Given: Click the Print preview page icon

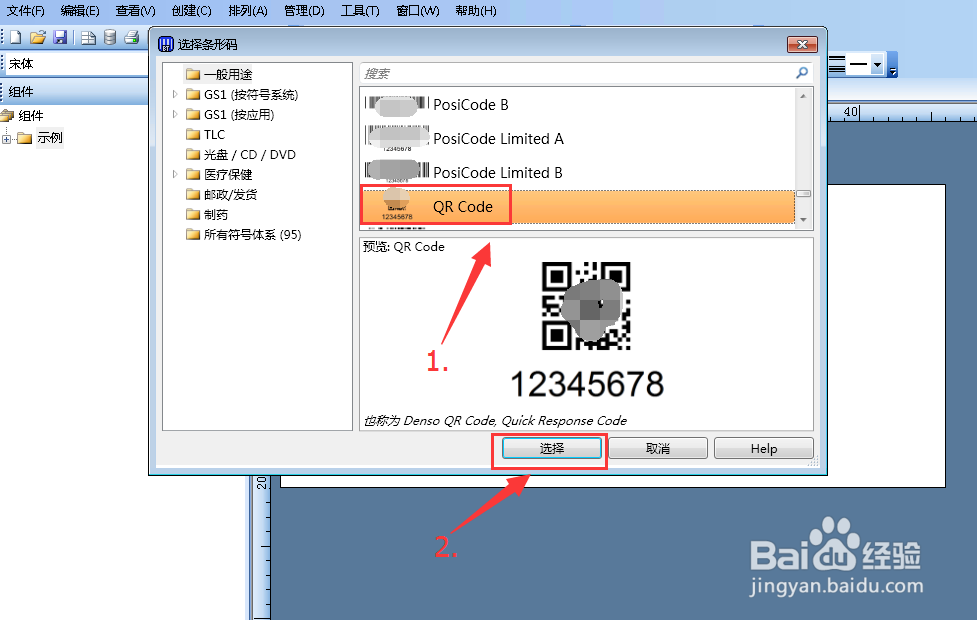Looking at the screenshot, I should (x=88, y=37).
